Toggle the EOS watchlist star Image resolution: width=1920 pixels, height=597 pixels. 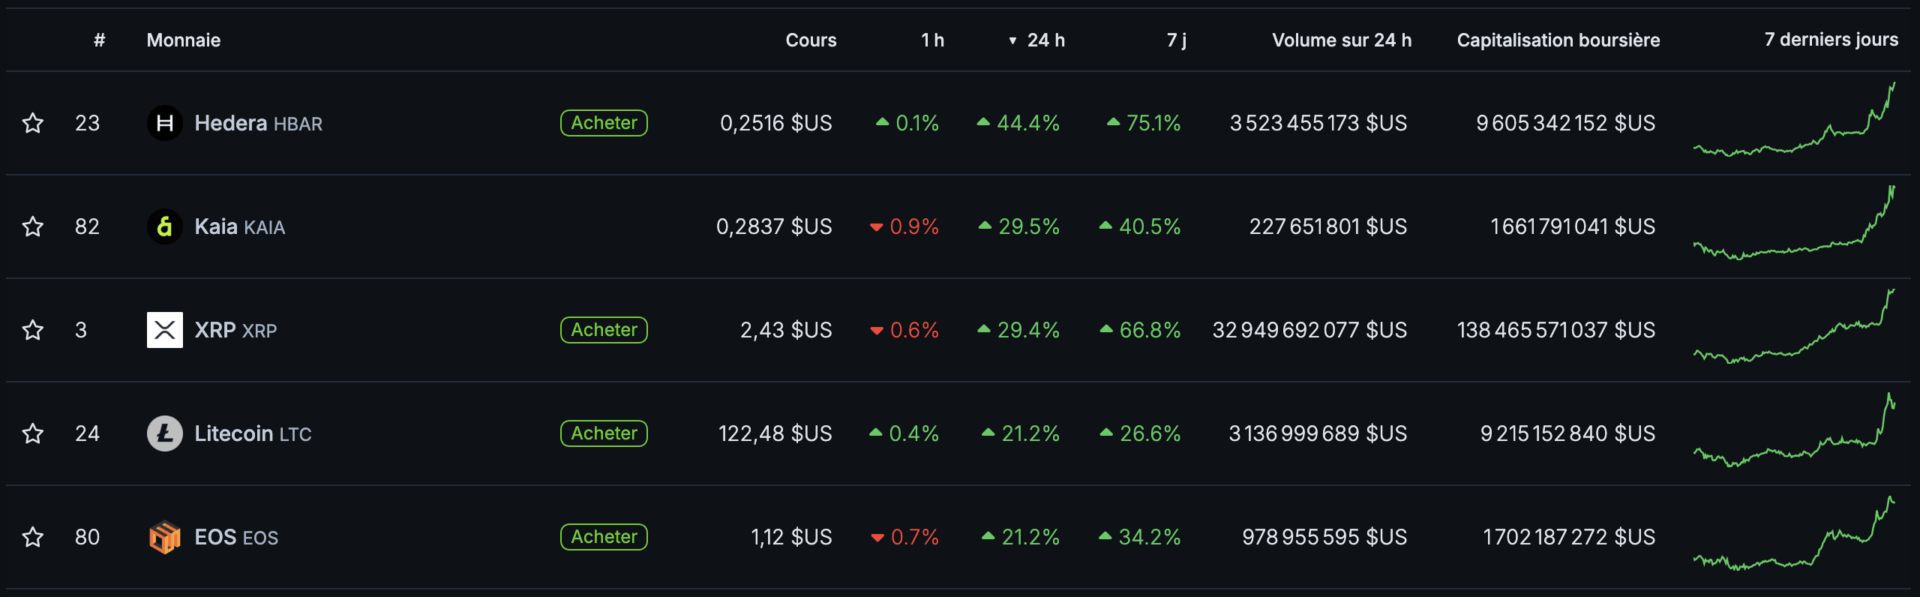pyautogui.click(x=33, y=537)
